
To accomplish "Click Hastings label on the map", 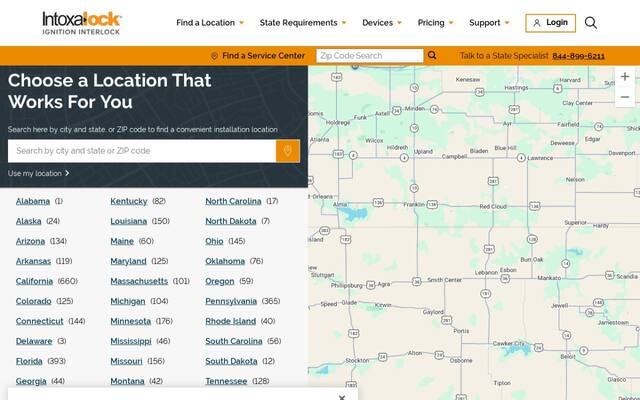I will (x=516, y=88).
